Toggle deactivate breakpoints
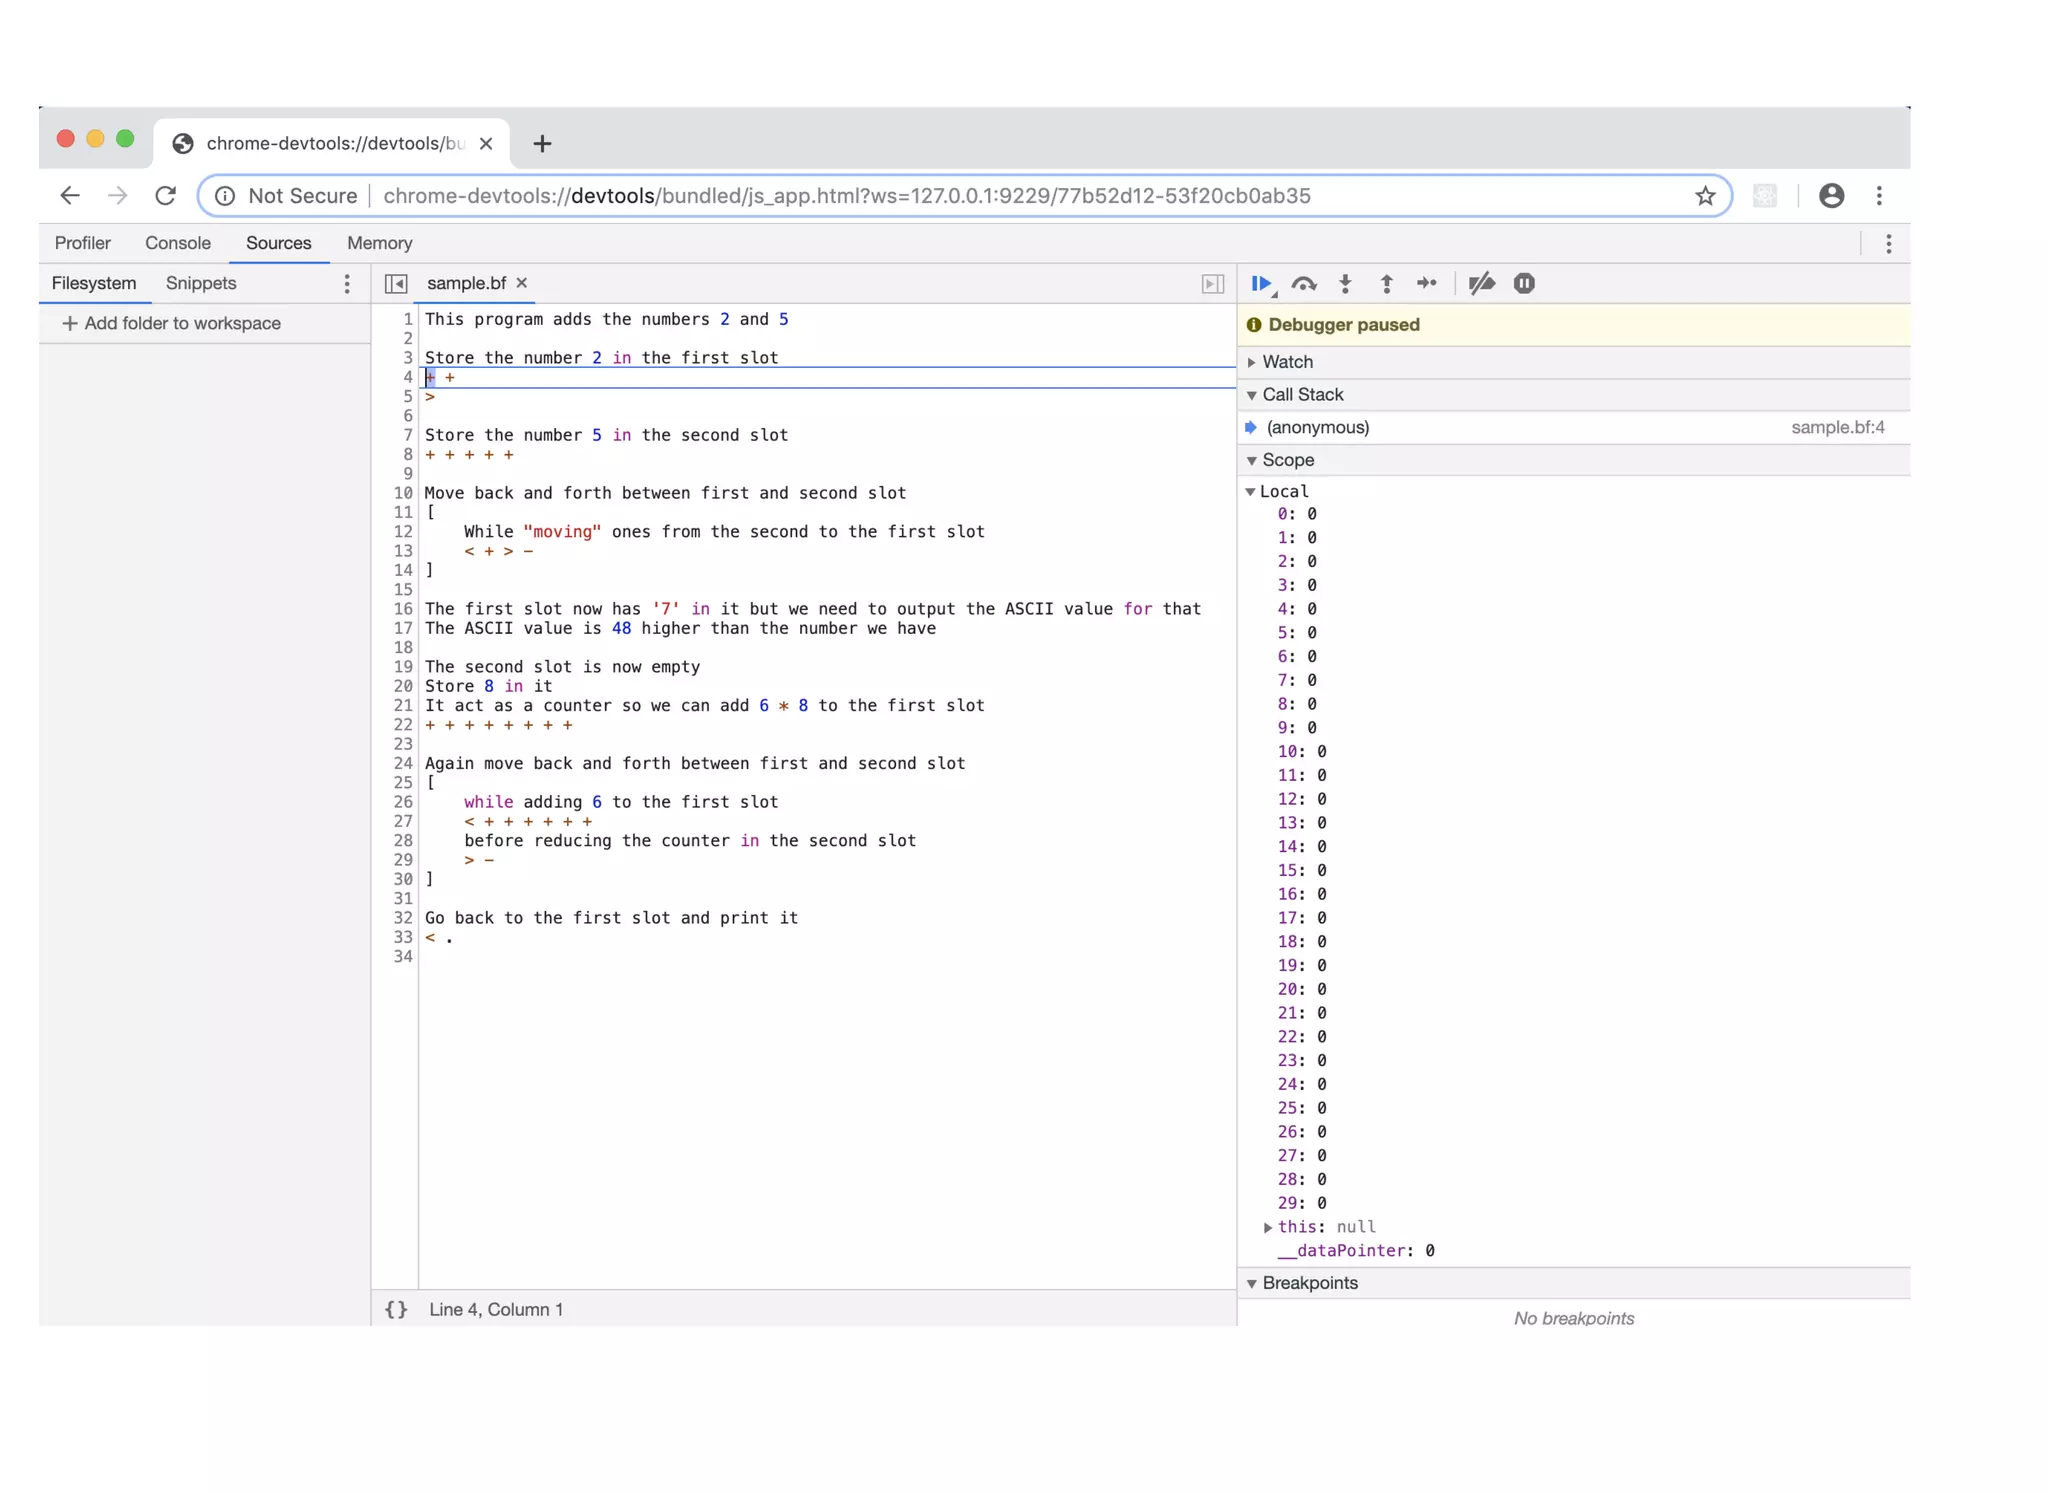 tap(1481, 284)
